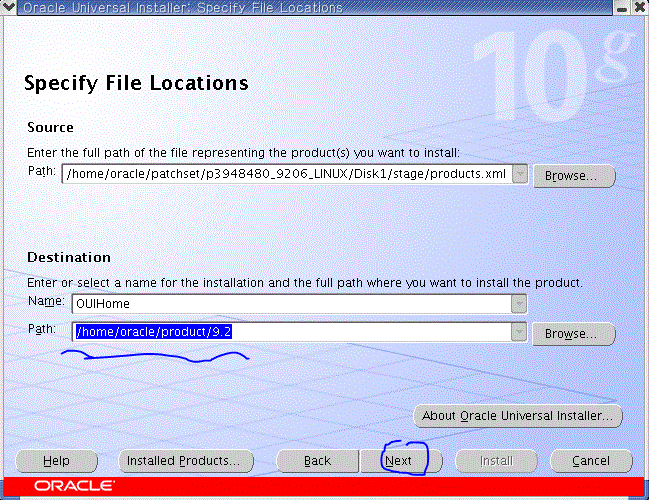Minimize the installer window
This screenshot has width=649, height=500.
pos(621,7)
